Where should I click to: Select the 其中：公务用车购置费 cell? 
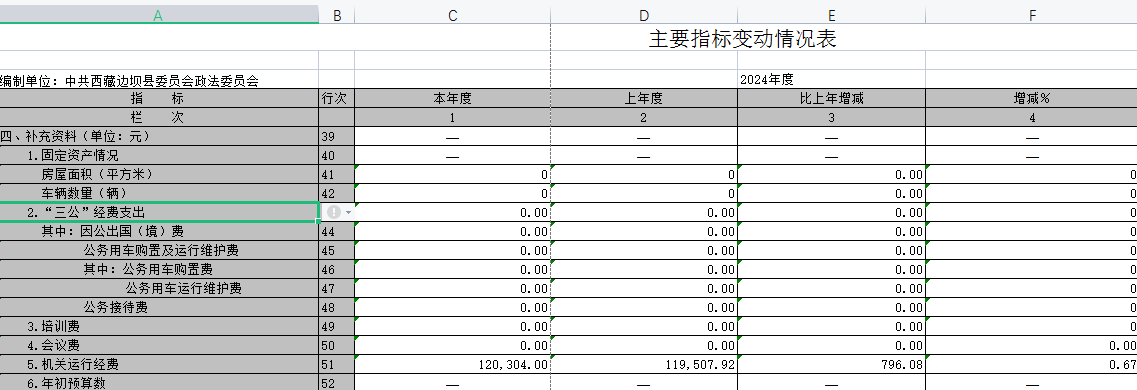point(159,269)
